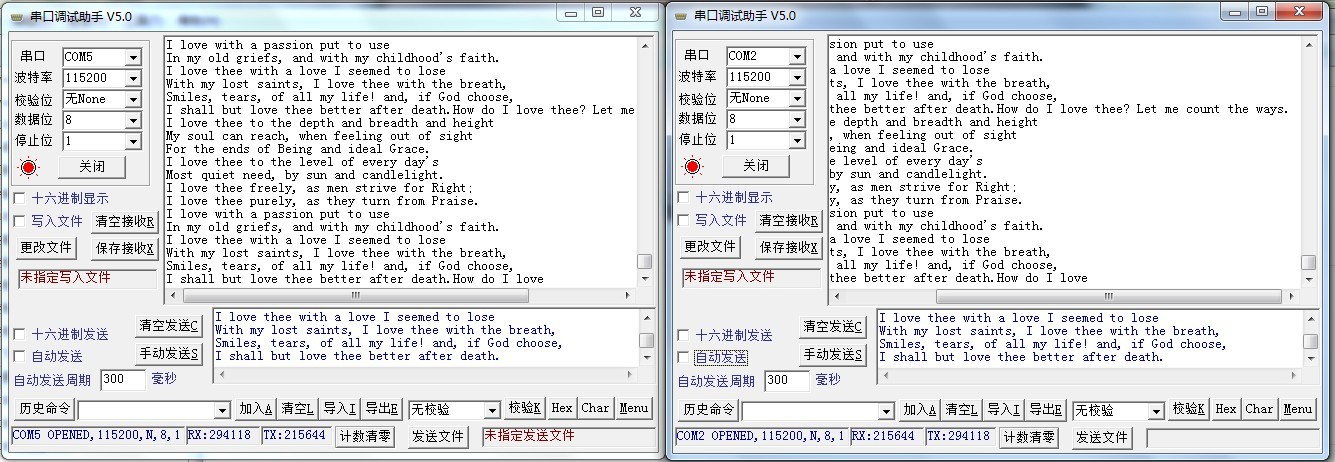Click Hex button in COM5 window
This screenshot has width=1335, height=462.
[x=562, y=408]
